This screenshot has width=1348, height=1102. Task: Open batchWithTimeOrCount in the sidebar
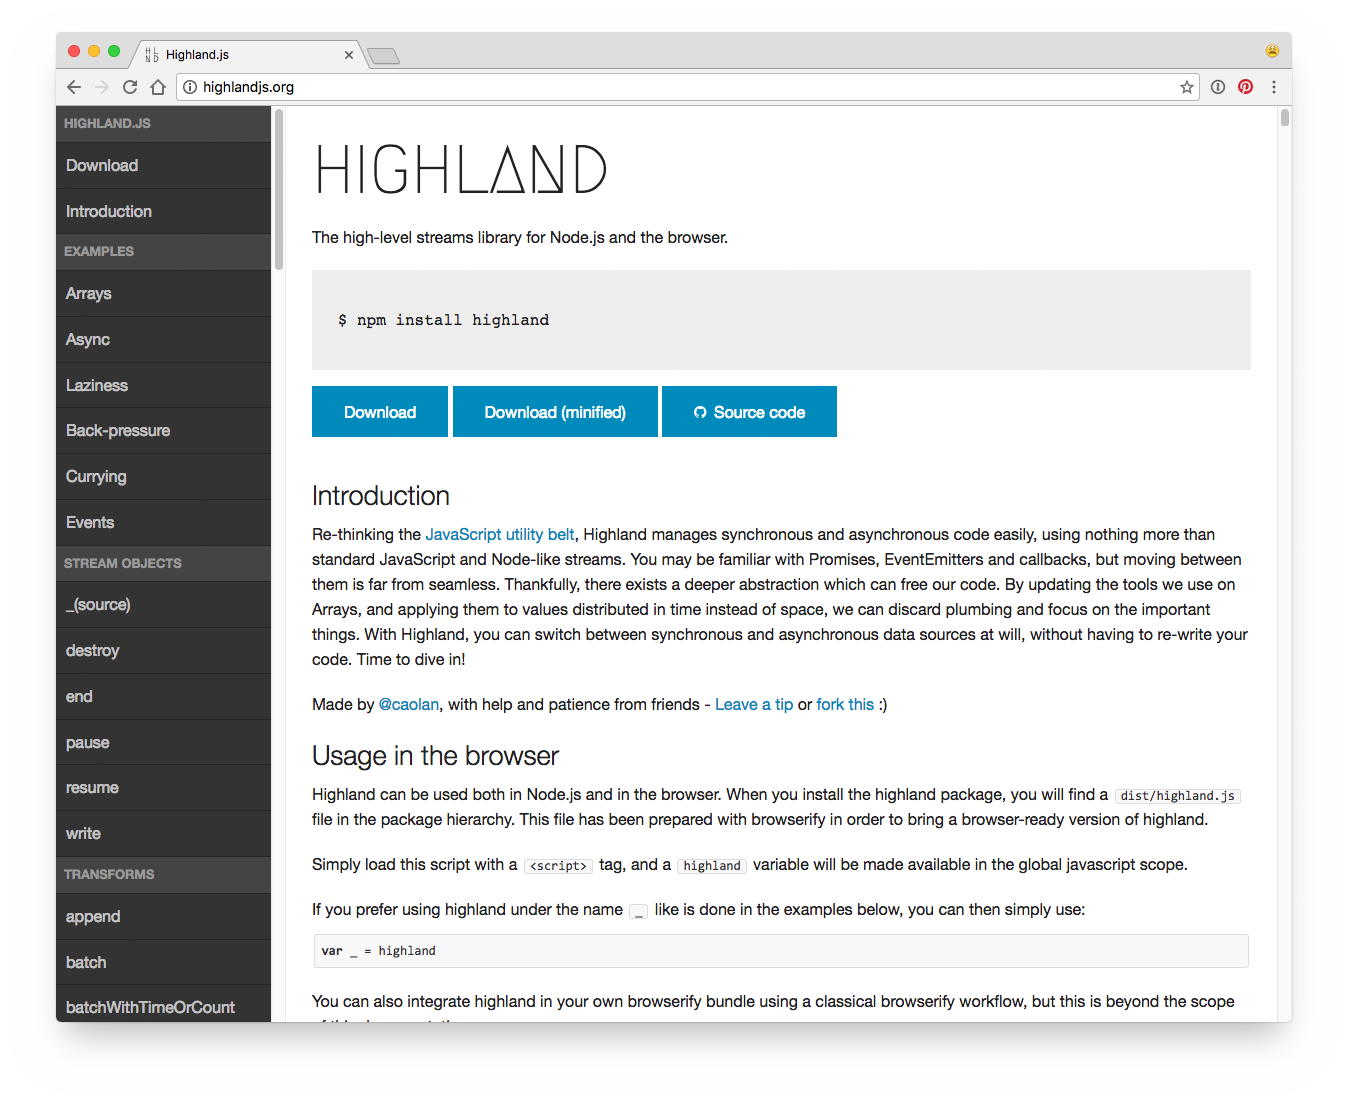point(163,1005)
